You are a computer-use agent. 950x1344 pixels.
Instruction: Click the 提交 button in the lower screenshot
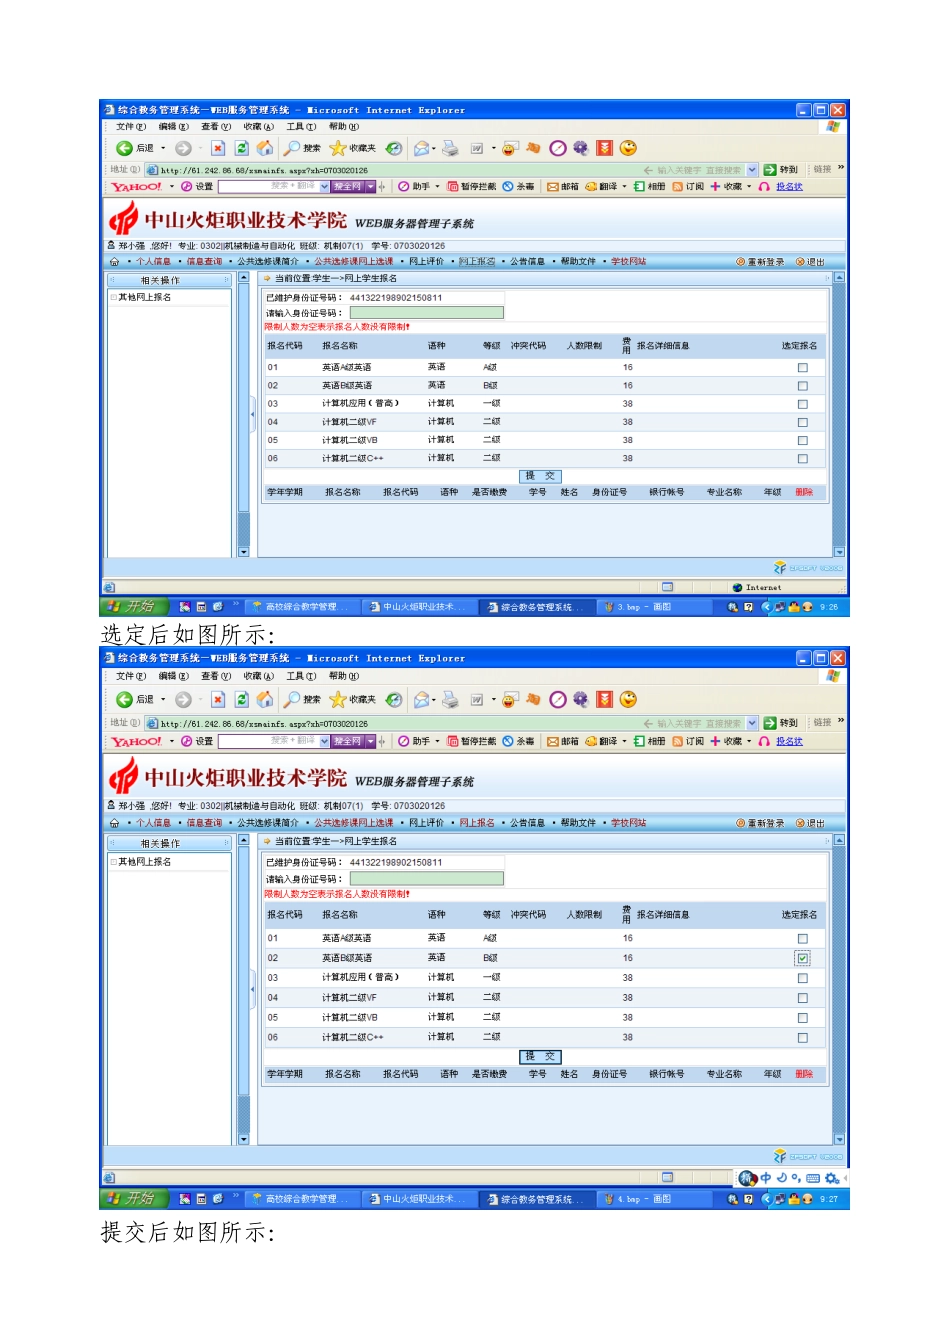point(540,1056)
